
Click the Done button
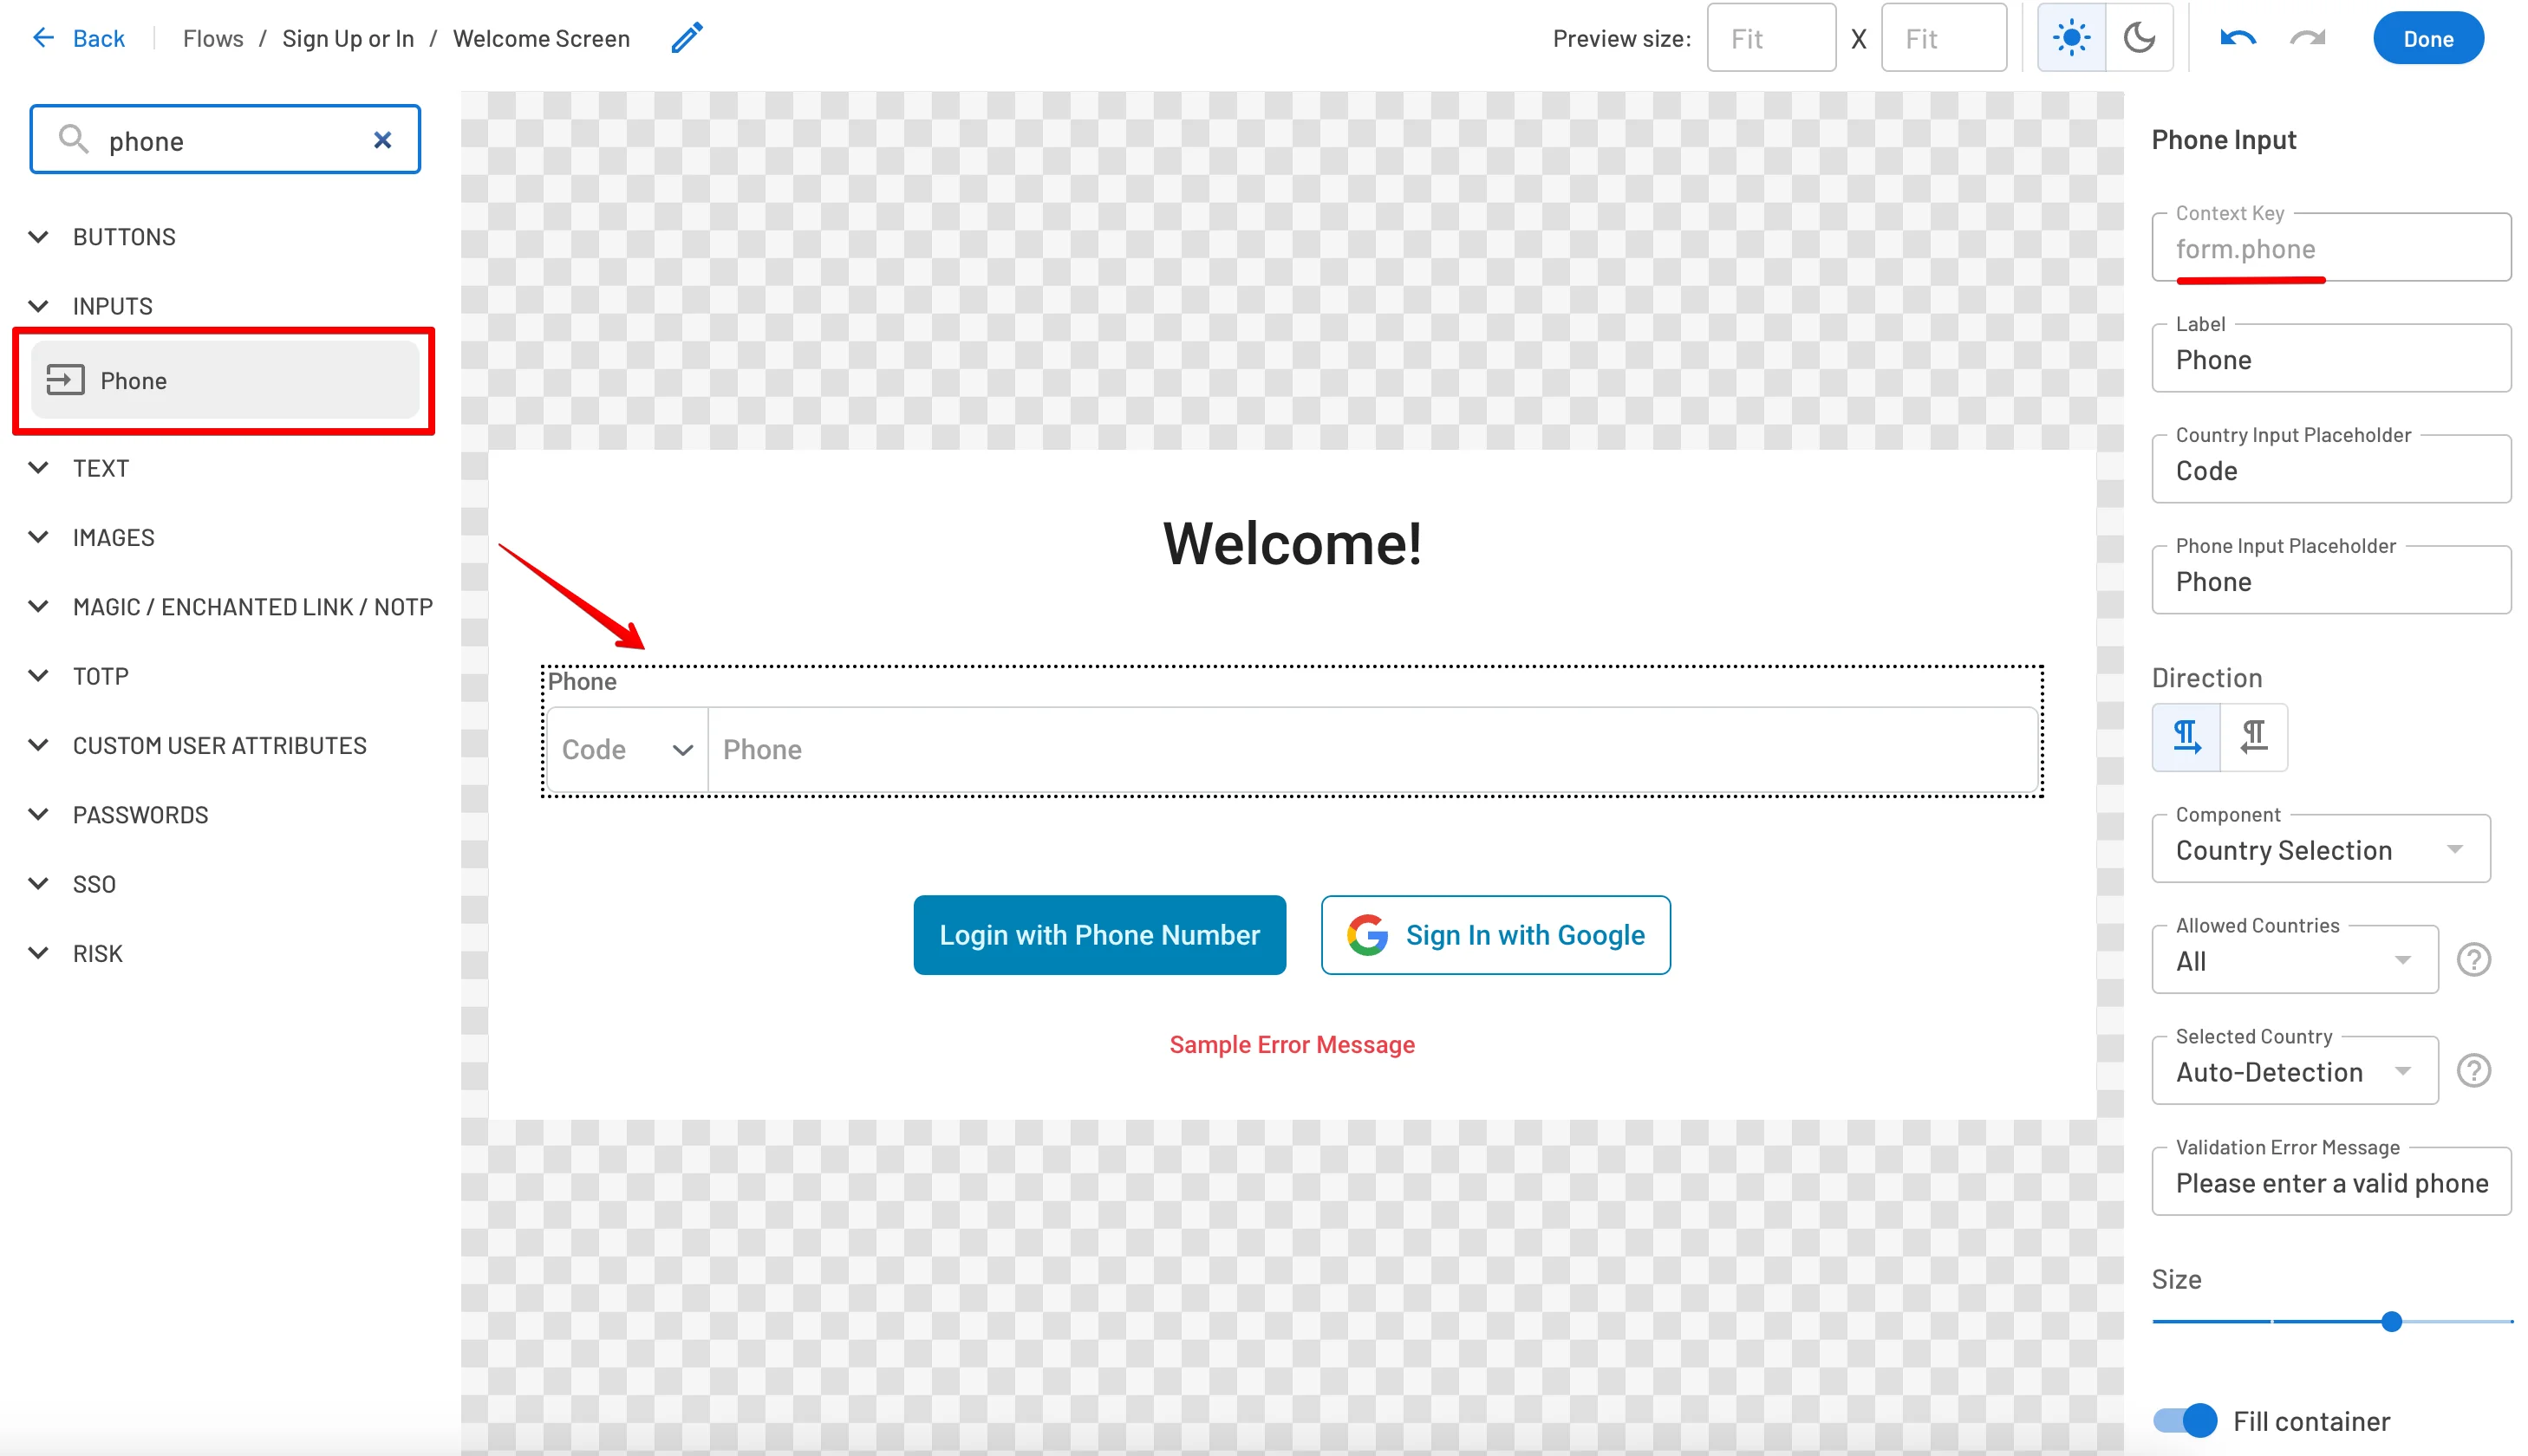pyautogui.click(x=2427, y=38)
